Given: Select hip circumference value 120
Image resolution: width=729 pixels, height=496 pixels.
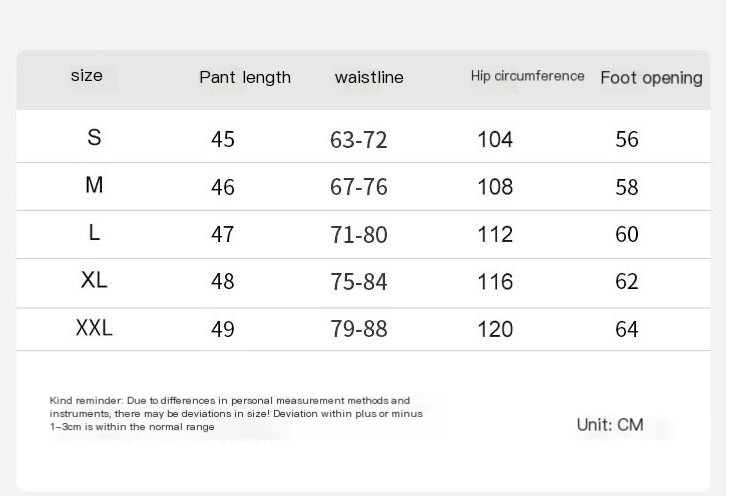Looking at the screenshot, I should click(495, 329).
